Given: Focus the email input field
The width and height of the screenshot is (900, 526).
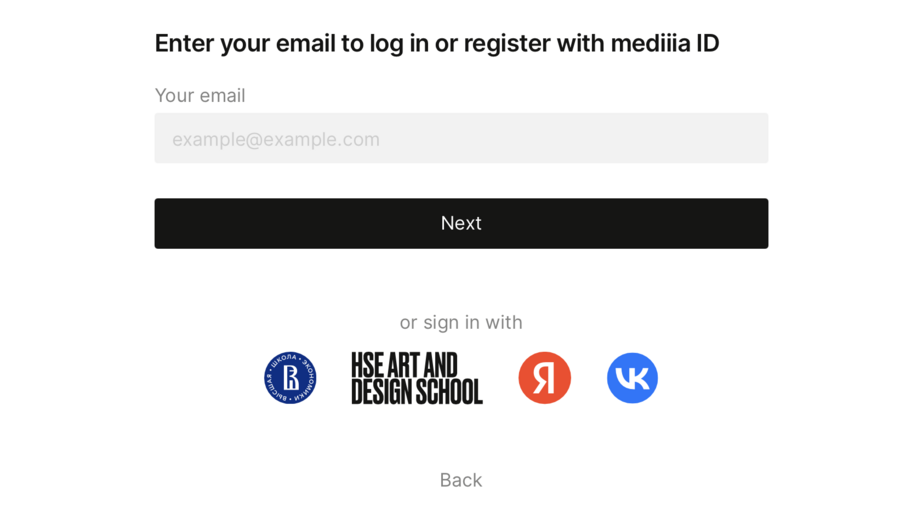Looking at the screenshot, I should click(x=461, y=138).
